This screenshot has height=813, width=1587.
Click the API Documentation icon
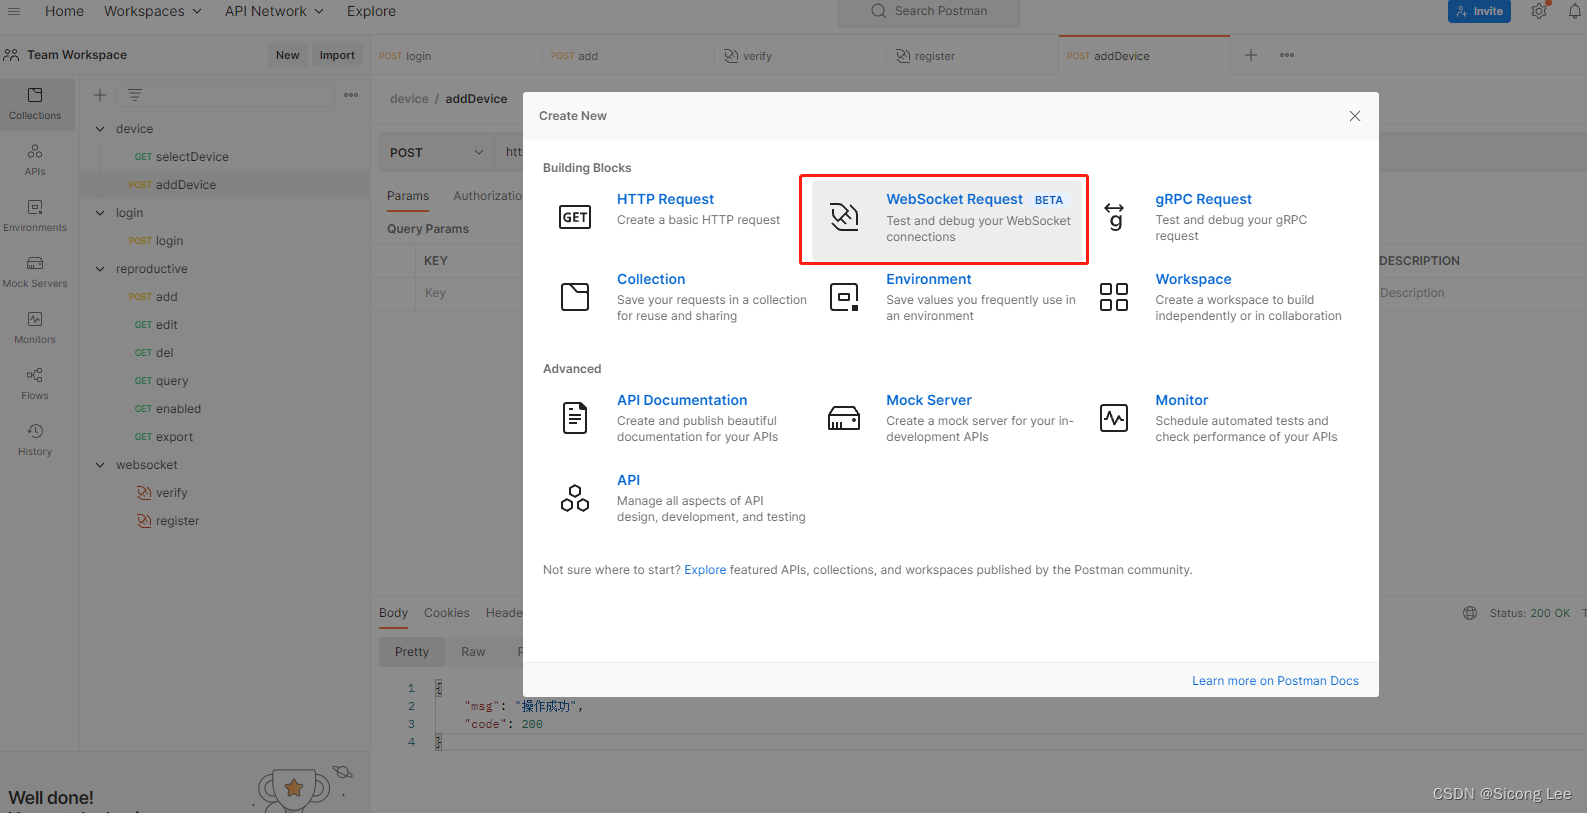coord(575,418)
